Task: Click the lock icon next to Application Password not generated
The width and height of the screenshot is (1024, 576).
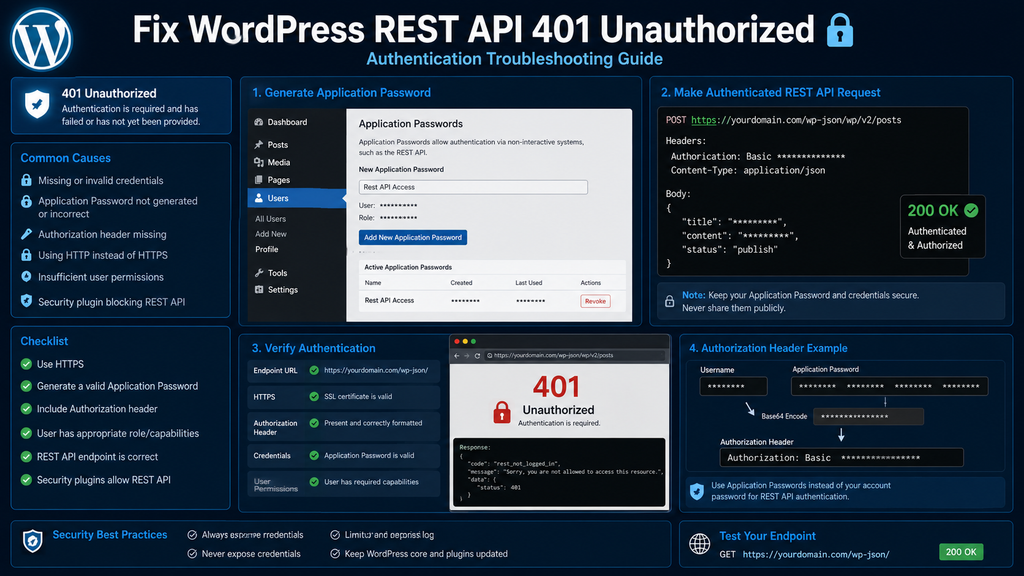Action: coord(26,201)
